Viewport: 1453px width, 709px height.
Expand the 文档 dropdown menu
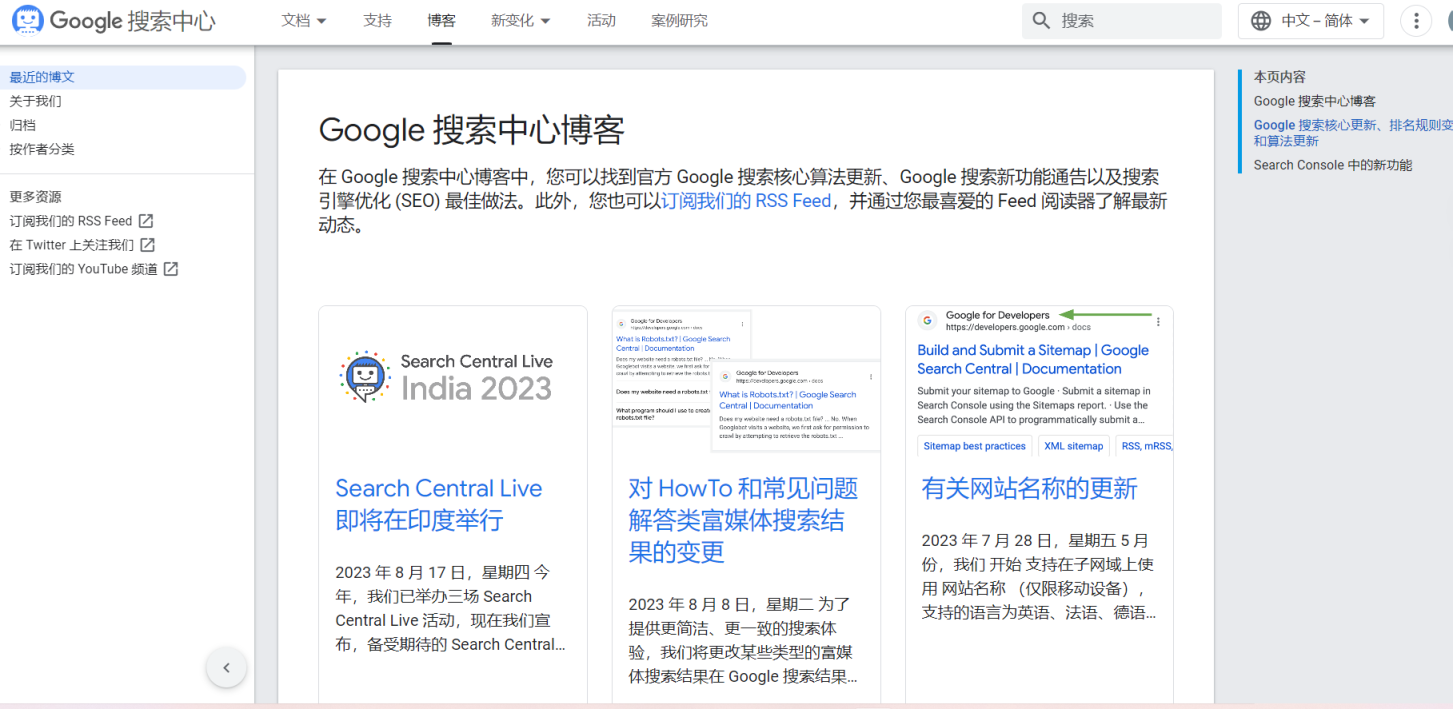click(x=304, y=19)
